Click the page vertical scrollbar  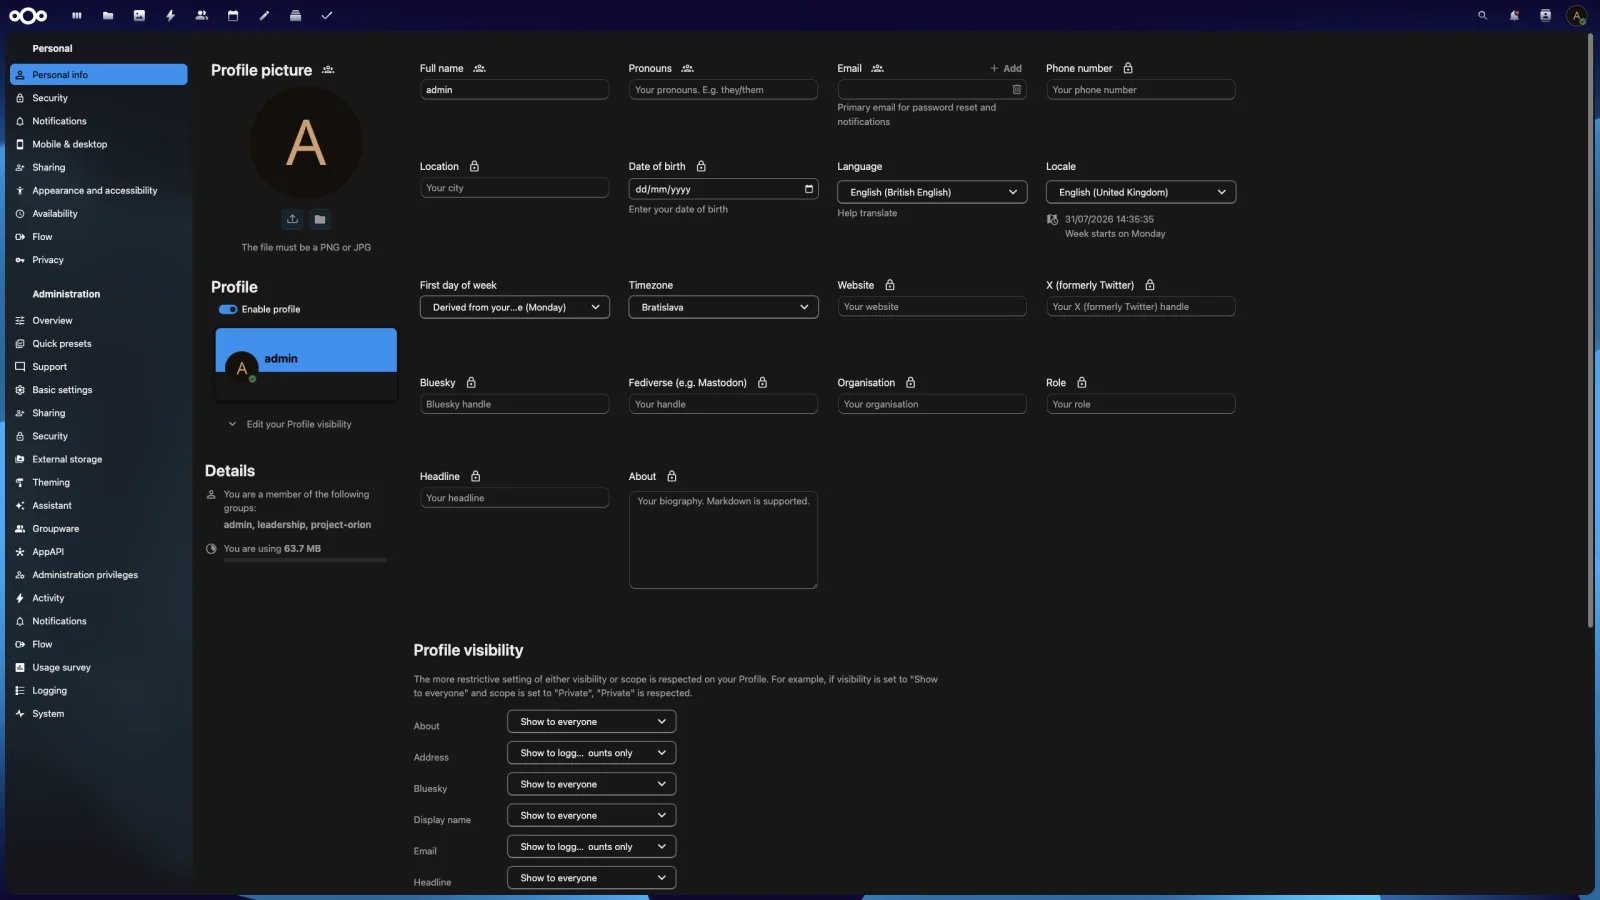(1590, 330)
